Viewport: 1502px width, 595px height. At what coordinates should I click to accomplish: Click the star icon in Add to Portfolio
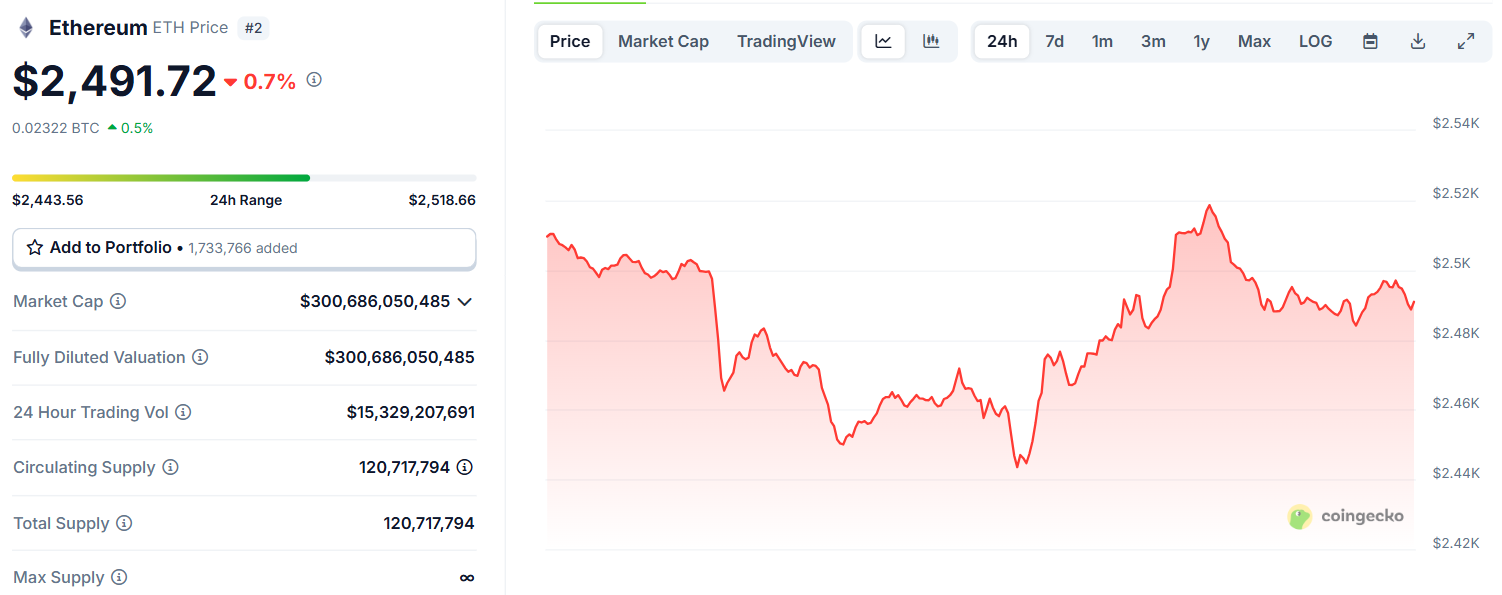coord(35,247)
